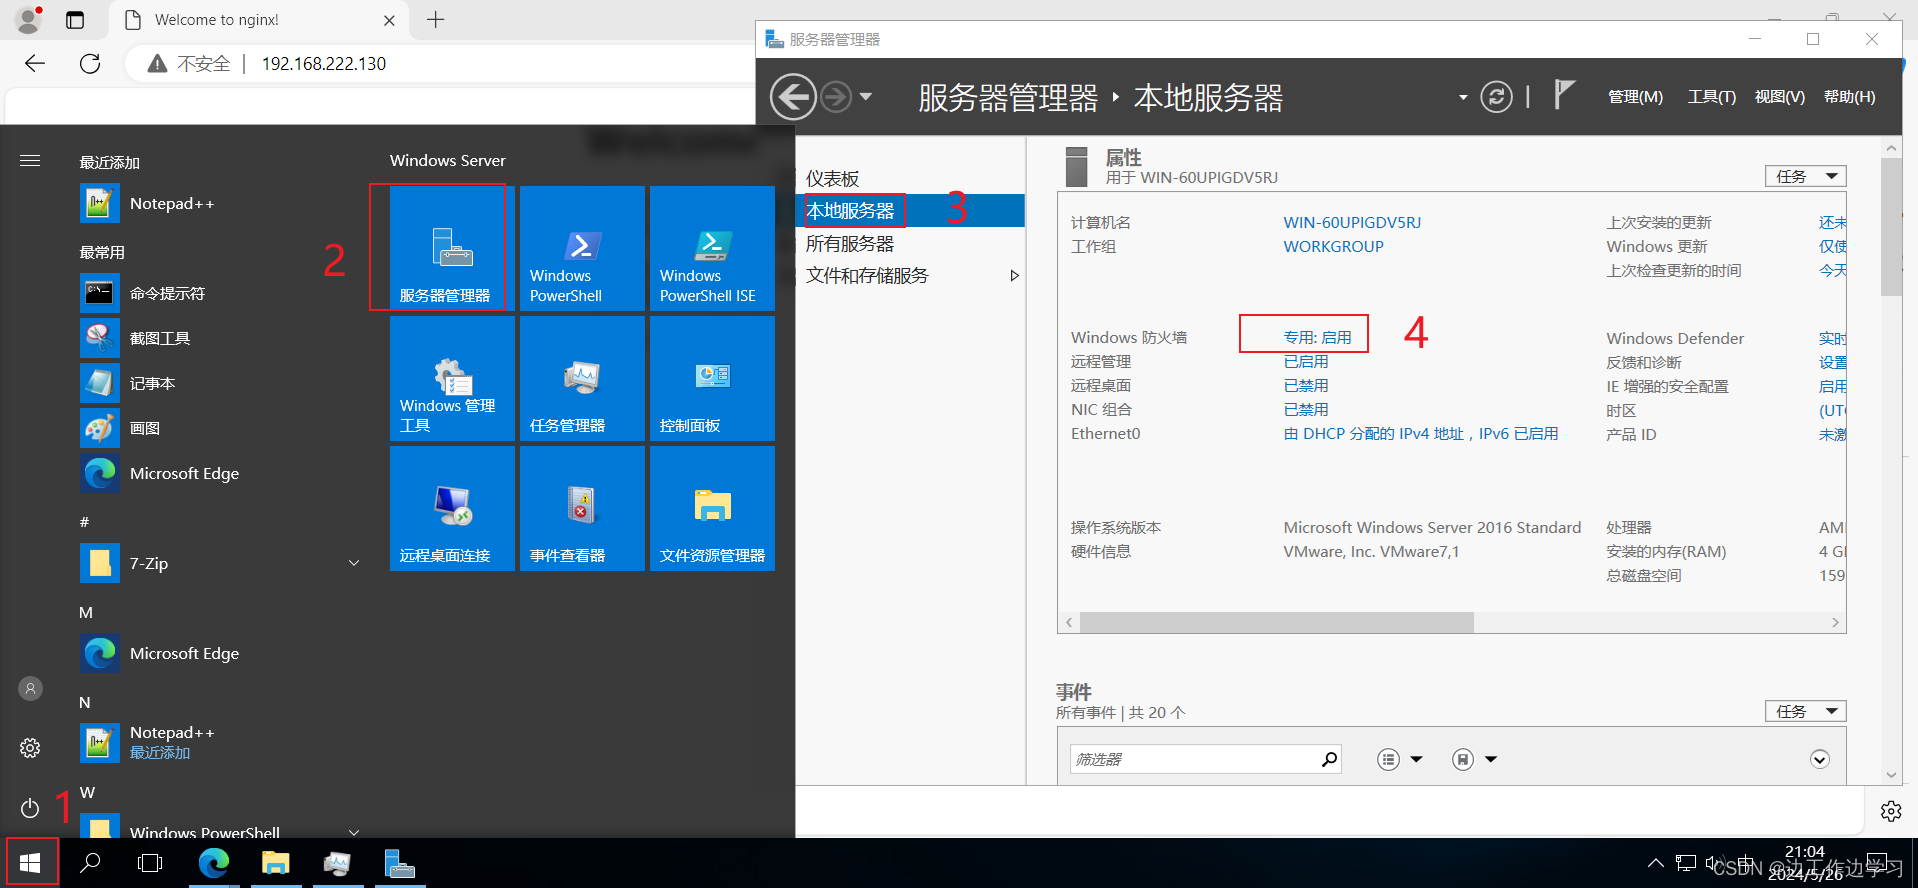Click the Welcome to nginx! browser tab
Image resolution: width=1918 pixels, height=888 pixels.
pos(260,20)
